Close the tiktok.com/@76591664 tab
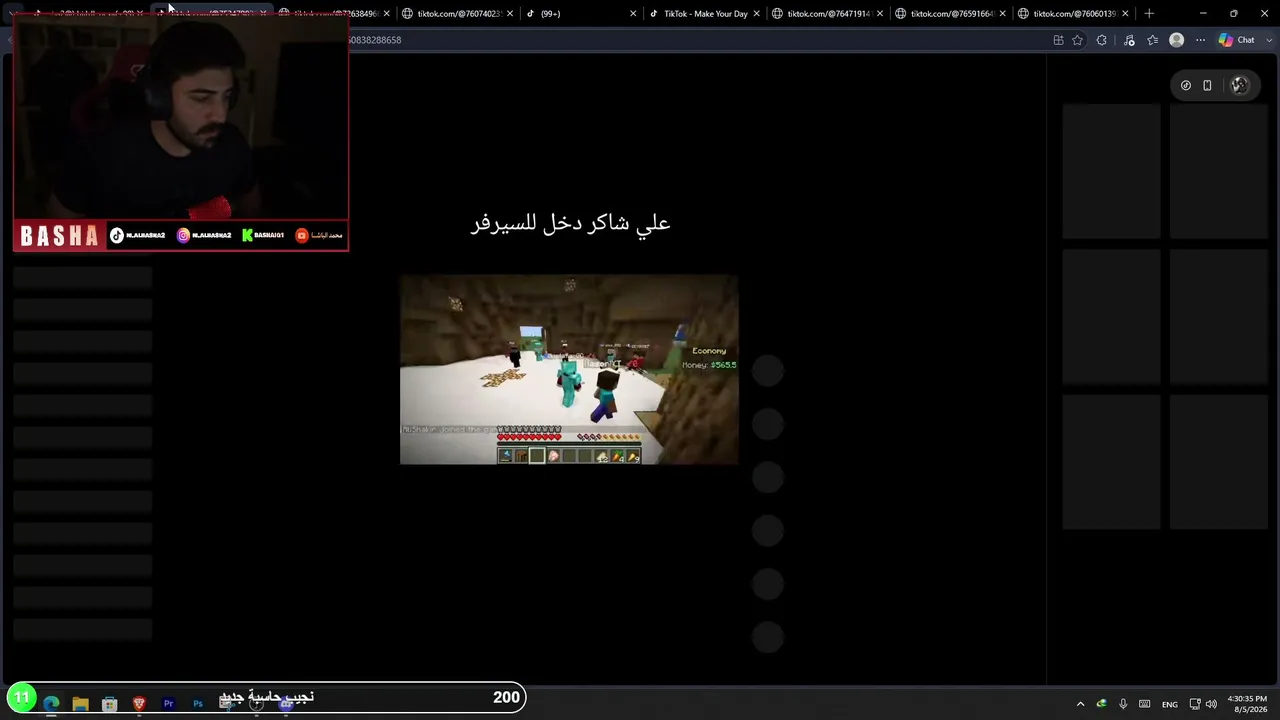Viewport: 1280px width, 720px height. tap(1002, 14)
